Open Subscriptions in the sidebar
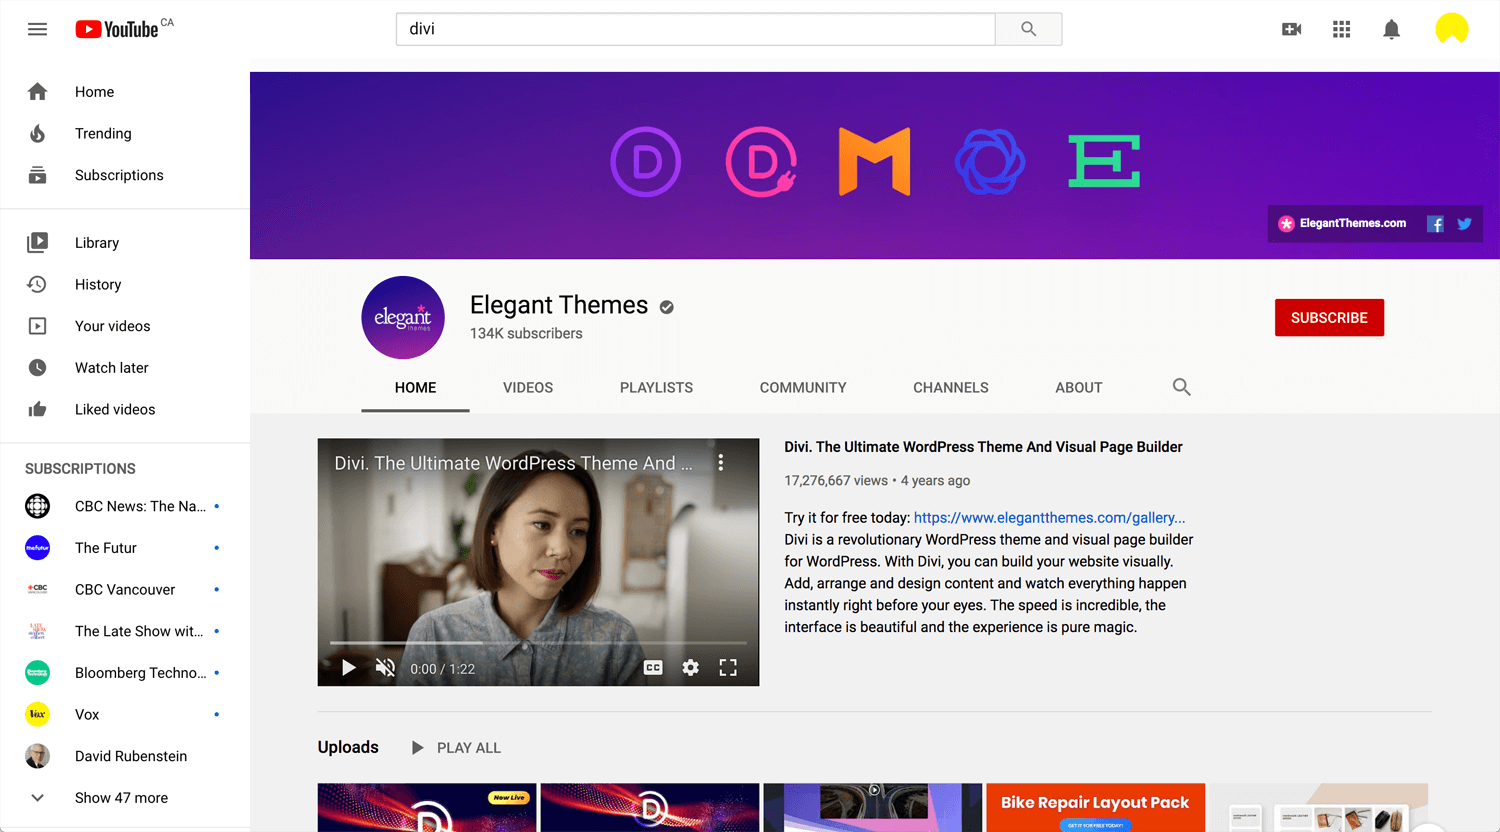Viewport: 1500px width, 832px height. tap(125, 175)
